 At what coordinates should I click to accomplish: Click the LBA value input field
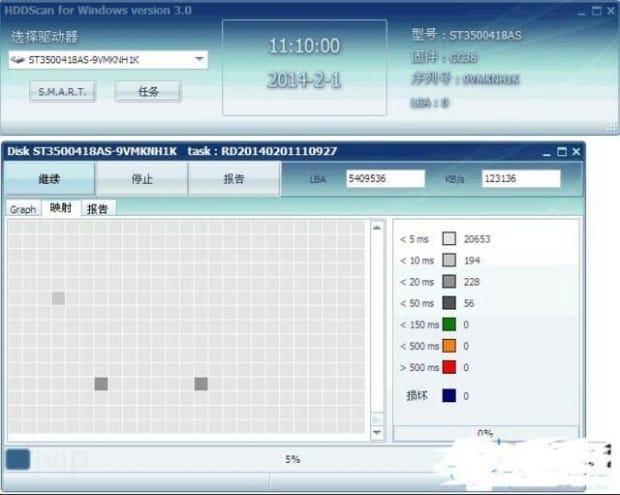click(386, 178)
